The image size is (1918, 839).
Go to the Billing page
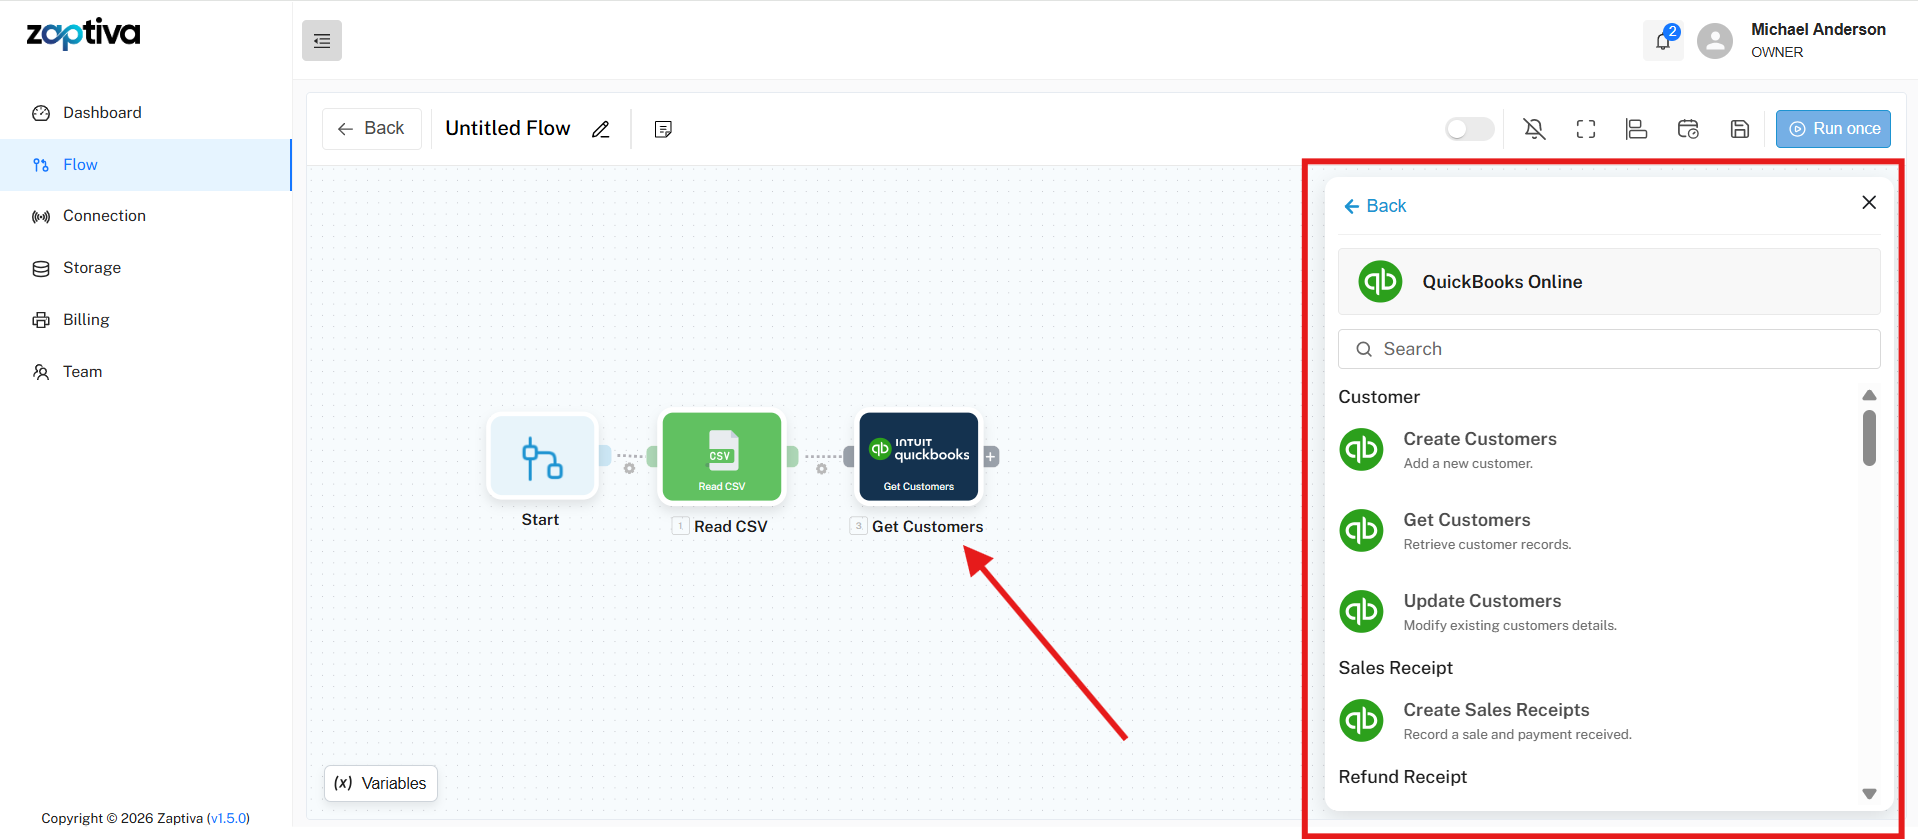pos(86,320)
